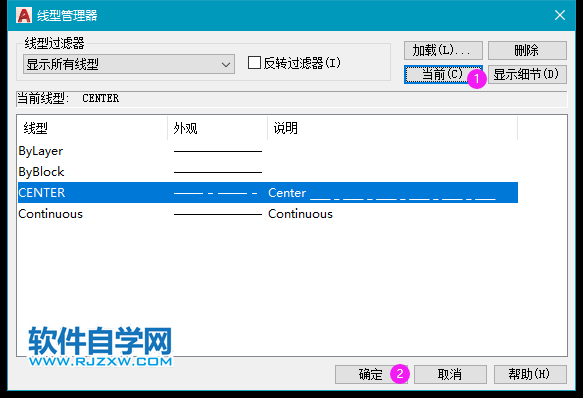The image size is (583, 398).
Task: Click the 加载(L)... load button
Action: pyautogui.click(x=443, y=50)
